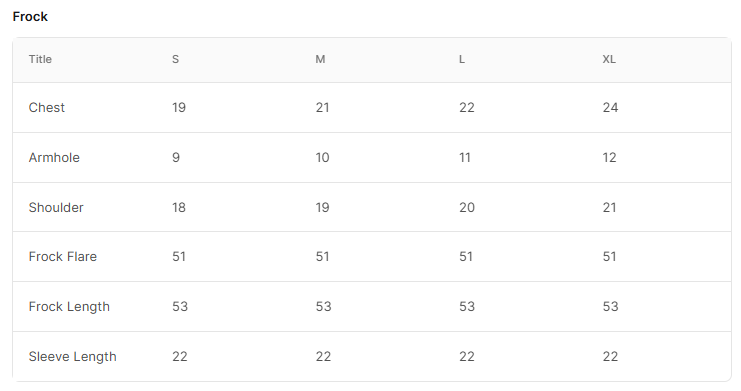This screenshot has width=741, height=391.
Task: Select the Frock Flare row label
Action: (x=62, y=257)
